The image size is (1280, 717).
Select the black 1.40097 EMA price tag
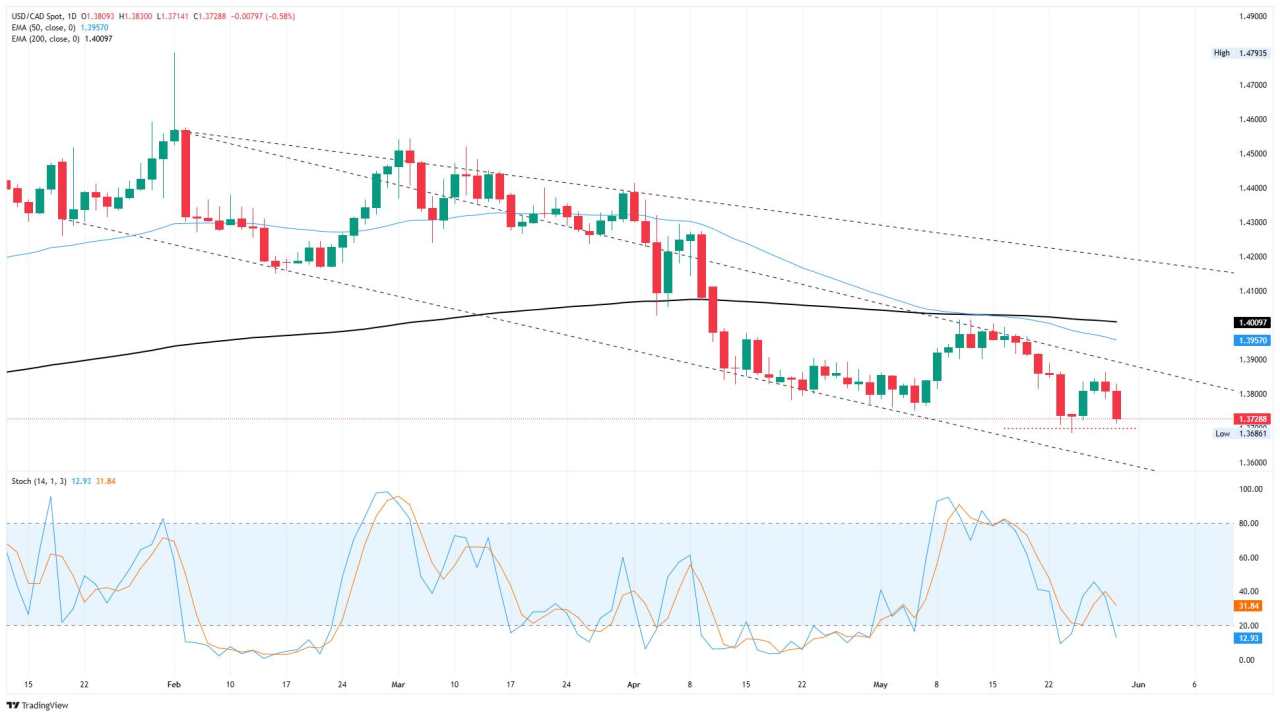click(x=1252, y=323)
